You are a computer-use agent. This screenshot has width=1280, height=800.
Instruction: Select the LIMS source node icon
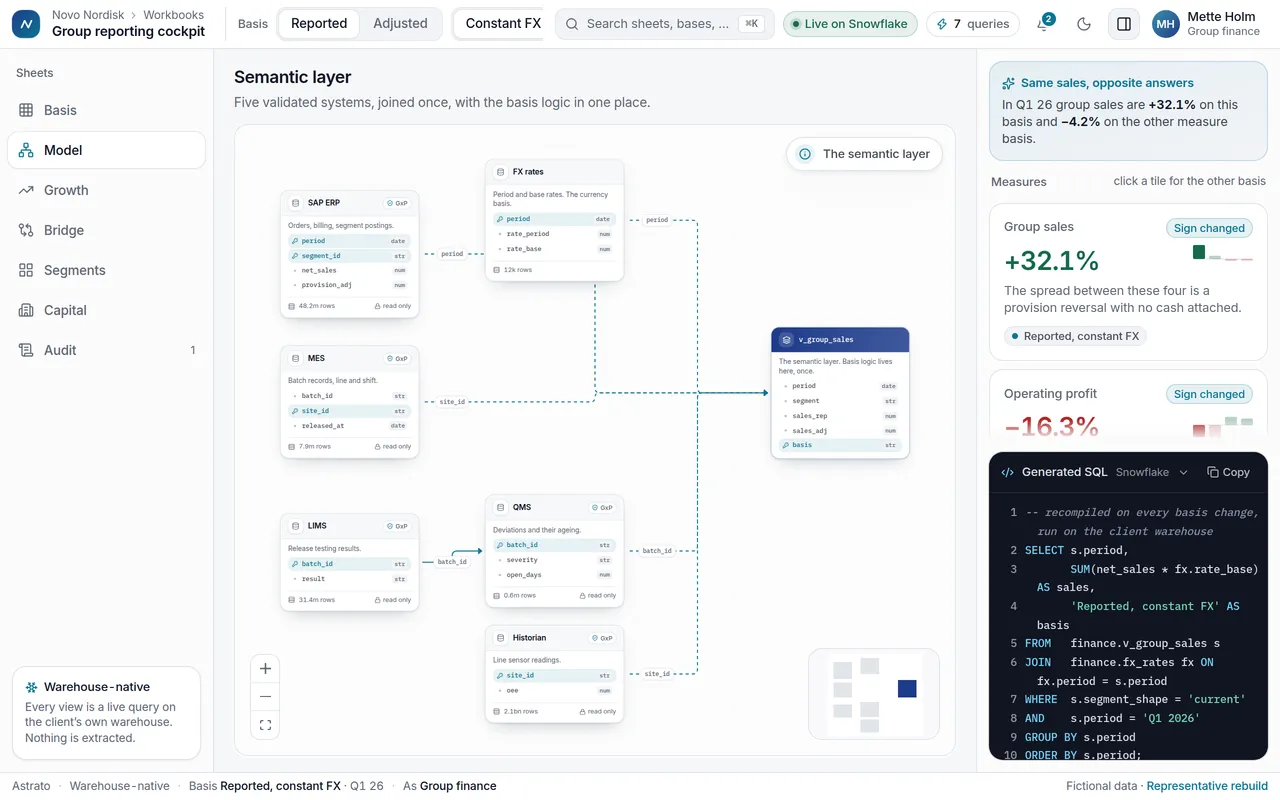tap(296, 526)
